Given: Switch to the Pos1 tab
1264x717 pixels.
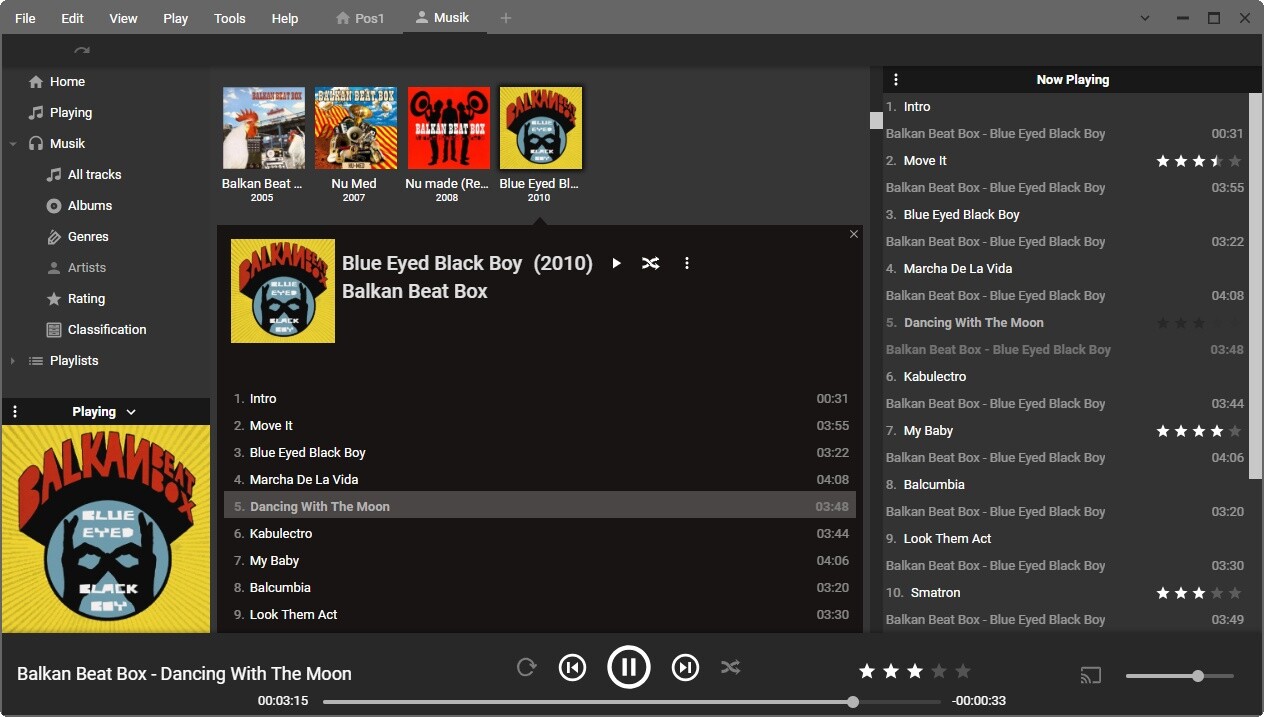Looking at the screenshot, I should tap(360, 17).
